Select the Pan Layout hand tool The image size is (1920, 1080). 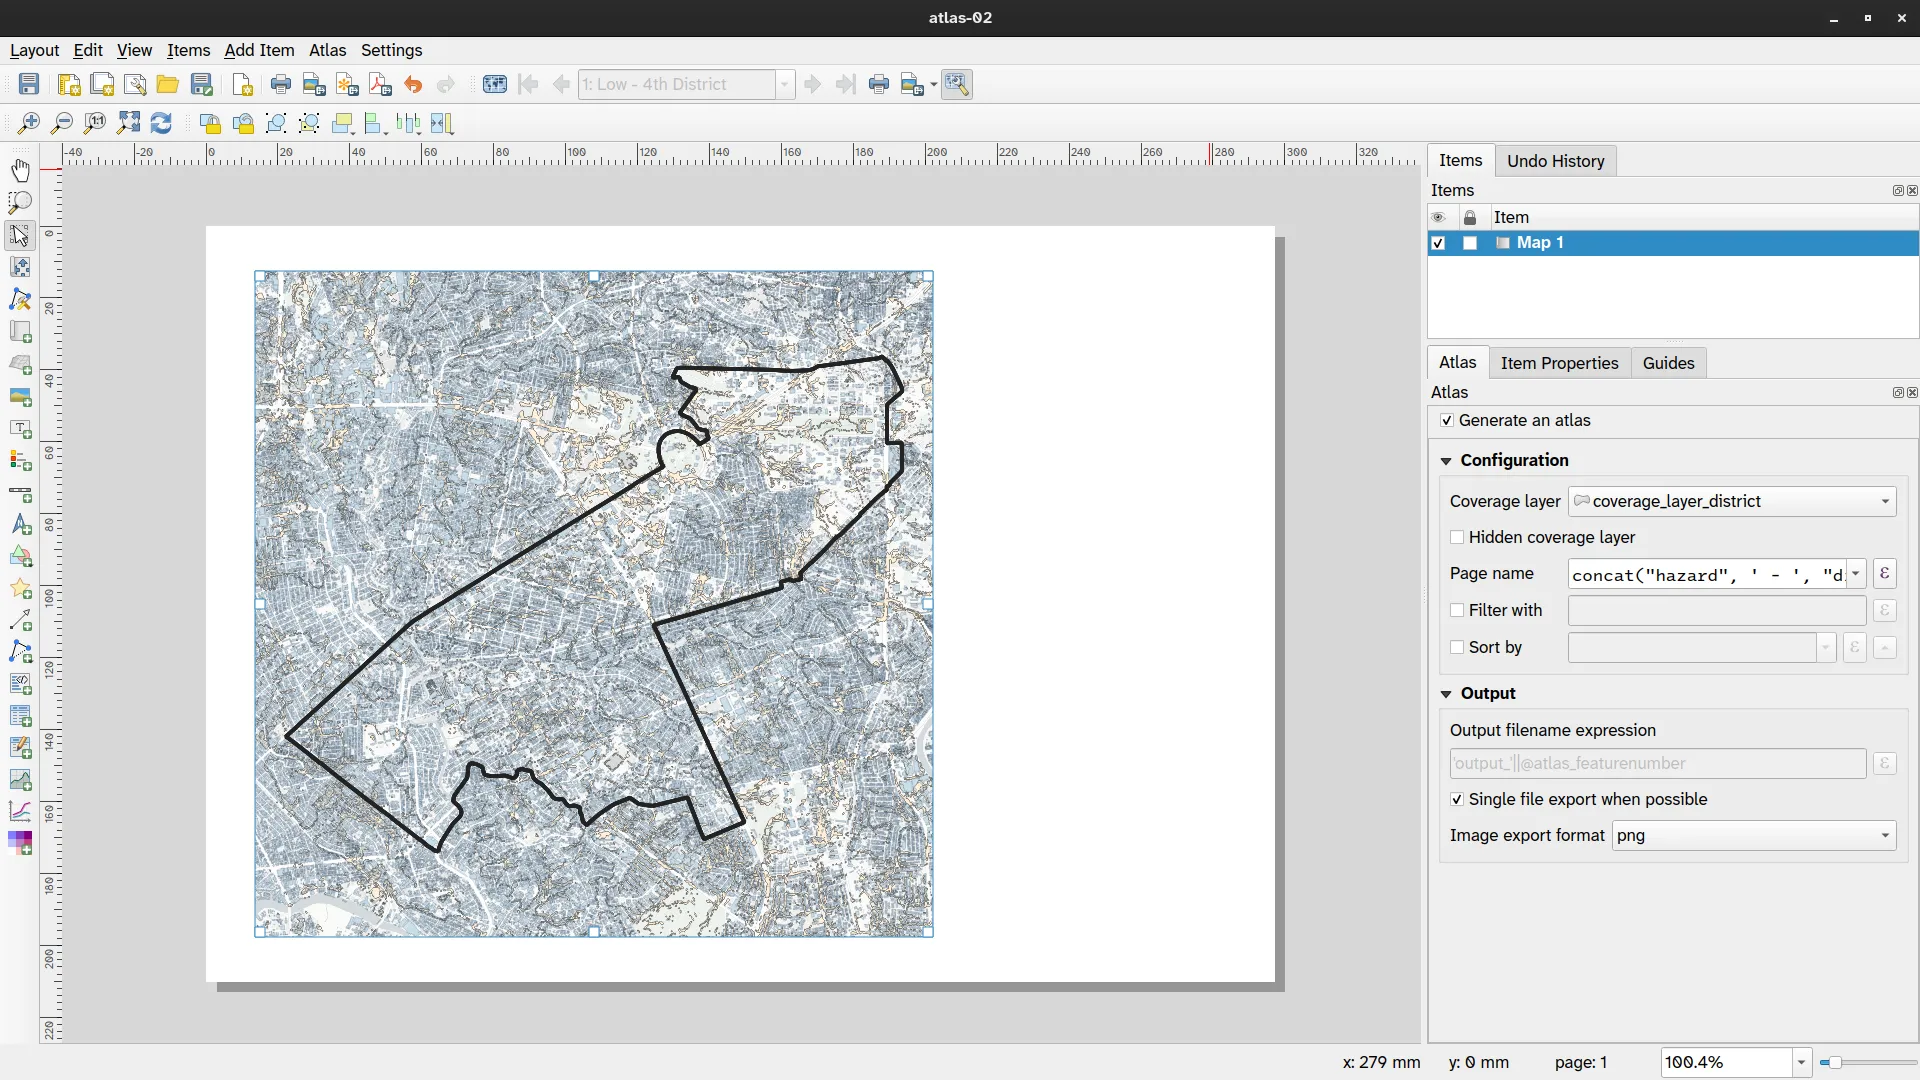(20, 170)
